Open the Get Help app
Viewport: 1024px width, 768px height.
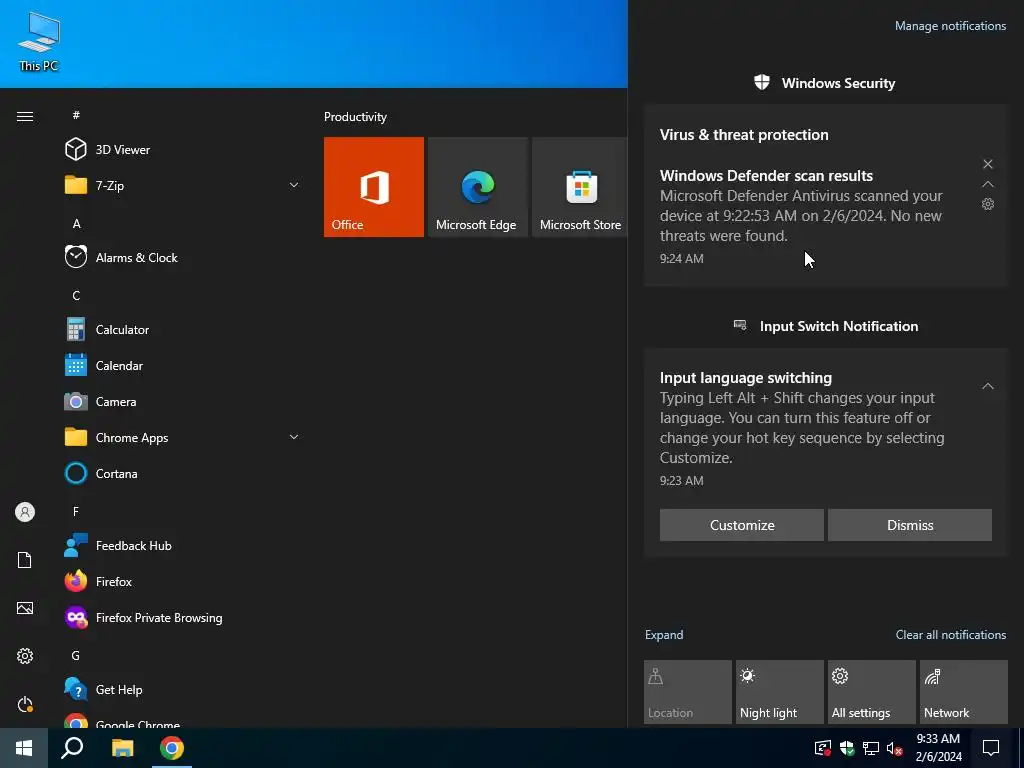coord(183,690)
